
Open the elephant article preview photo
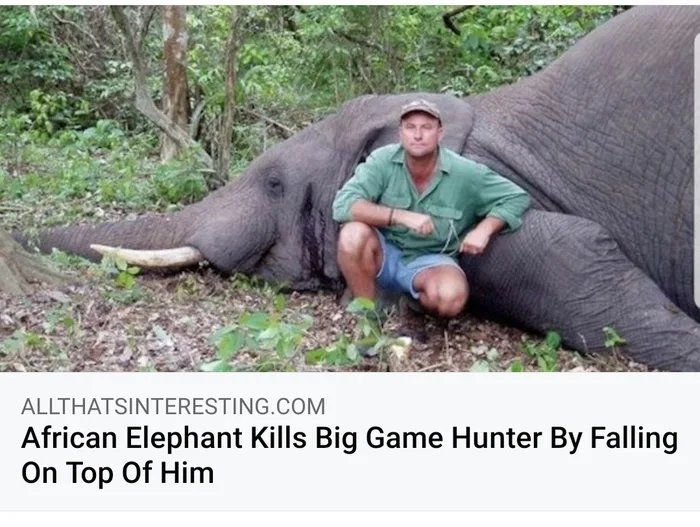tap(350, 188)
